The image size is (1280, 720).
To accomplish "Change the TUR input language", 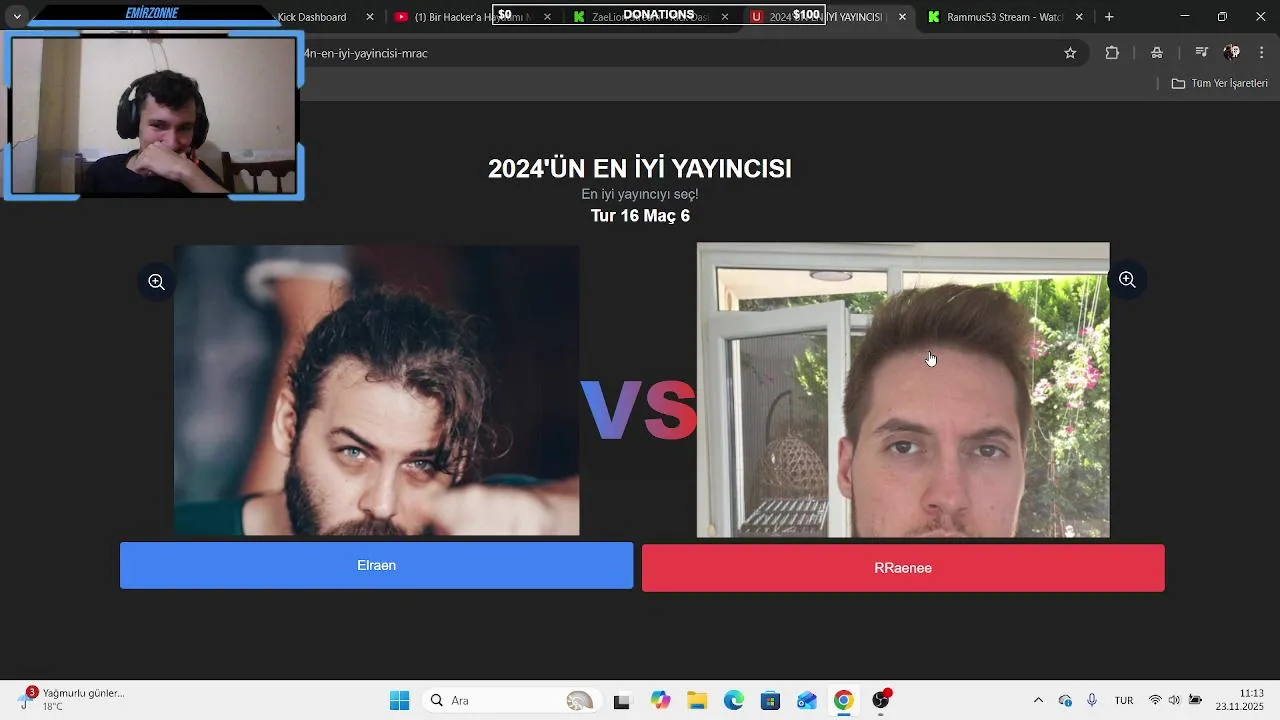I will 1124,701.
